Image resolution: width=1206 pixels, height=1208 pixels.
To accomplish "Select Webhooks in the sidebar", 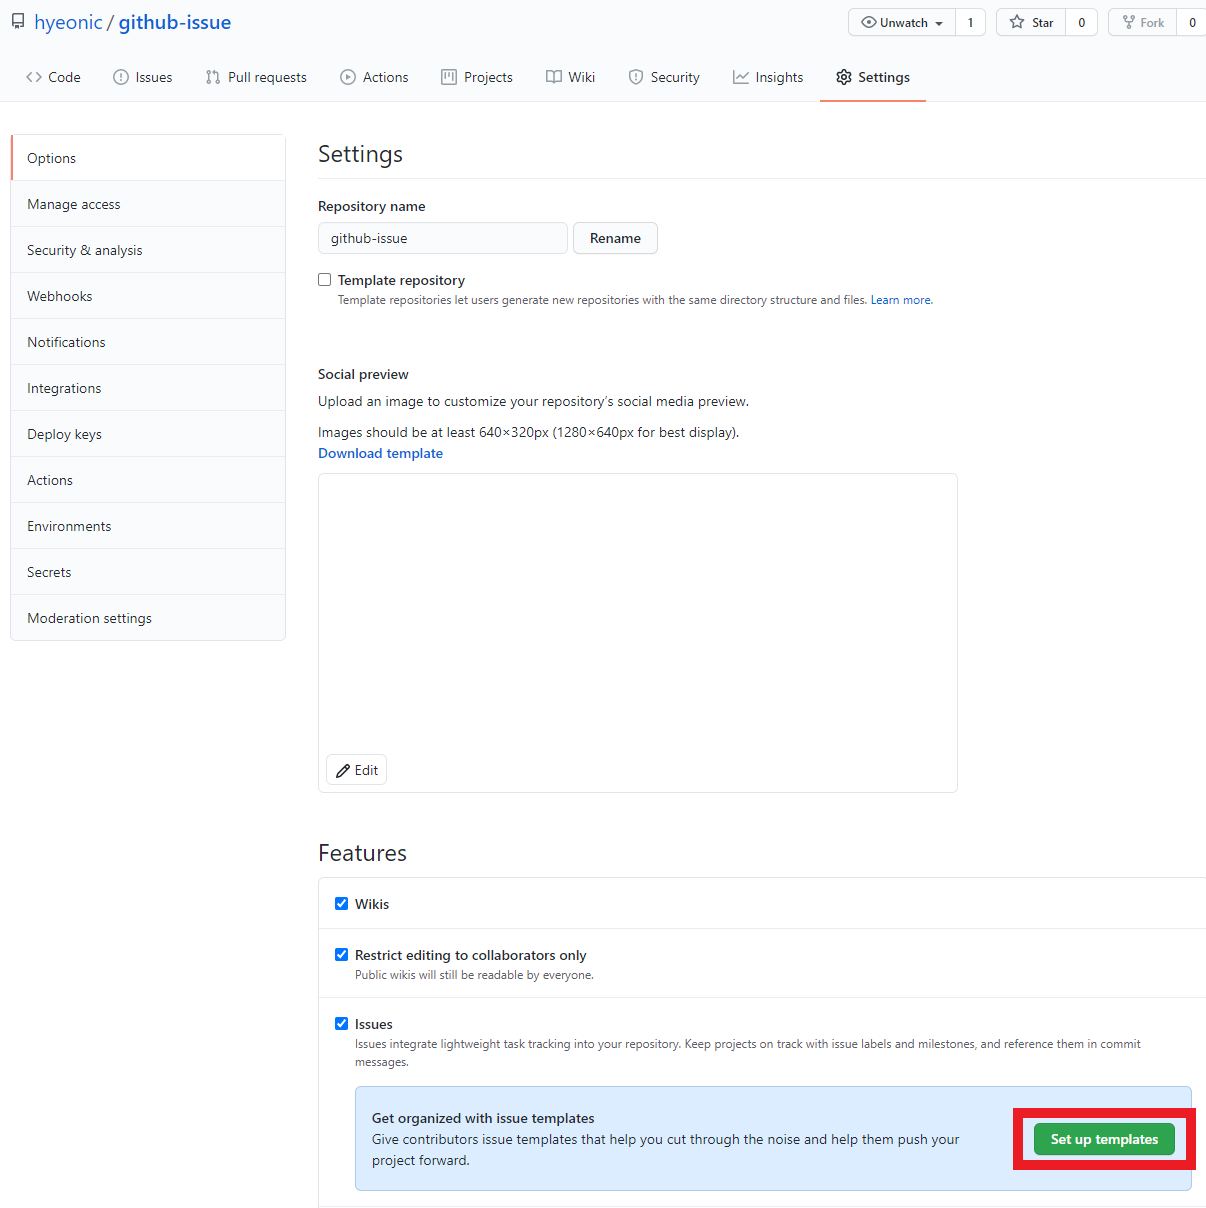I will (x=60, y=296).
